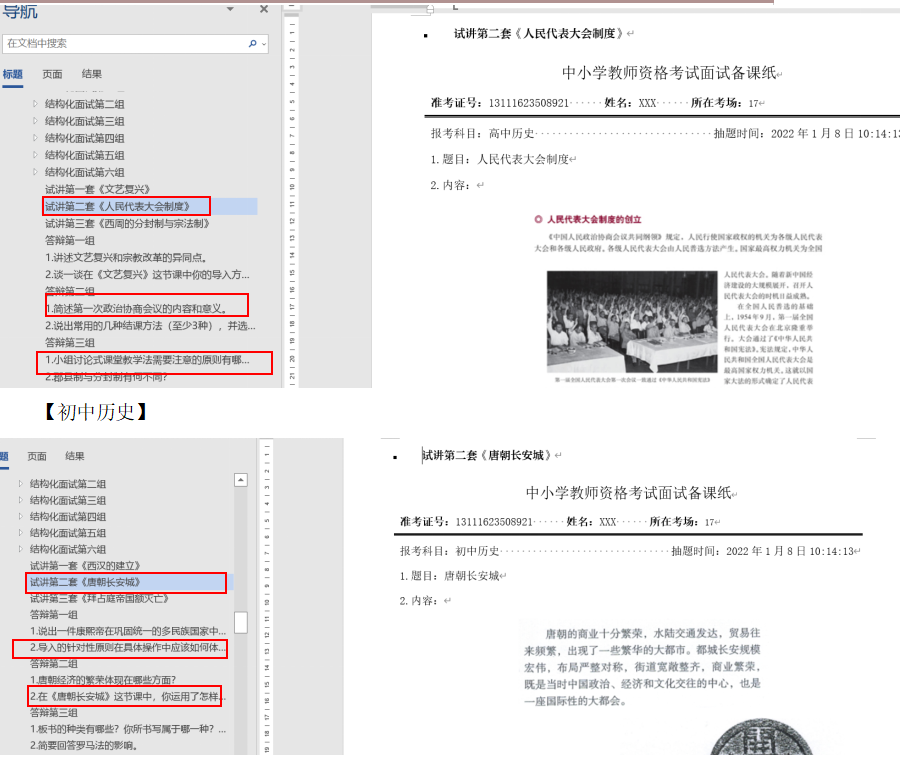Click the scrollbar thumb in lower navigation pane
This screenshot has width=900, height=761.
coord(240,622)
